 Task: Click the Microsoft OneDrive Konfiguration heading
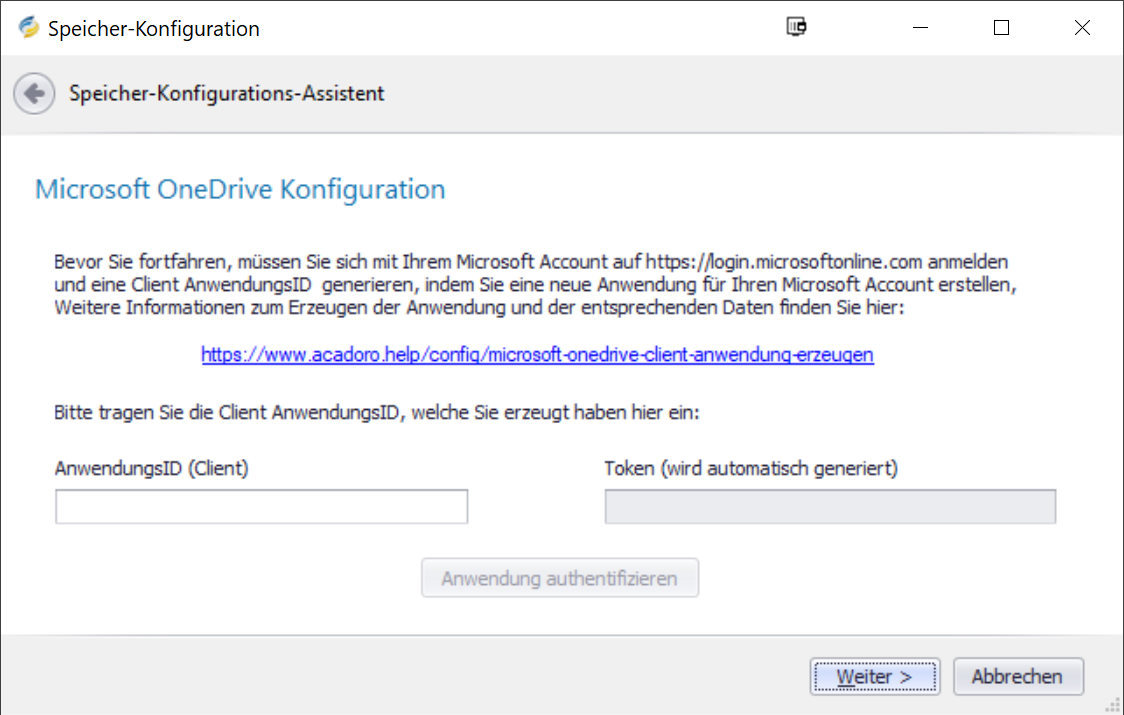coord(240,189)
